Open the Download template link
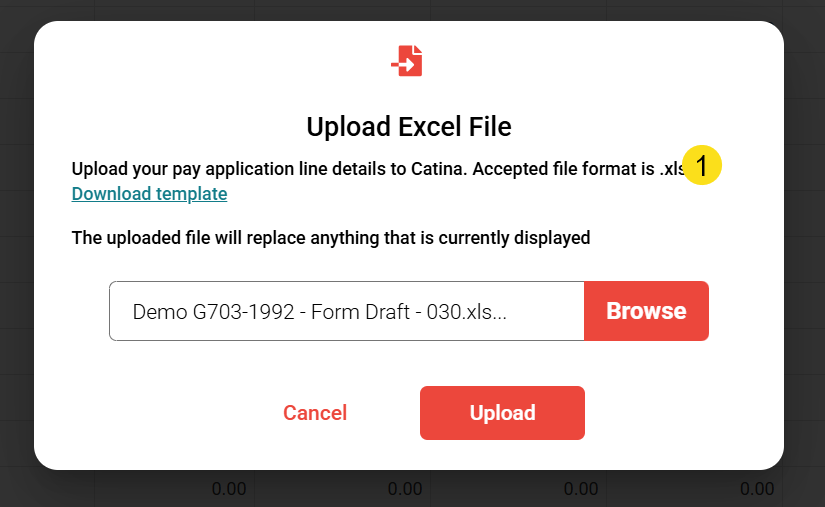The image size is (825, 507). click(149, 194)
